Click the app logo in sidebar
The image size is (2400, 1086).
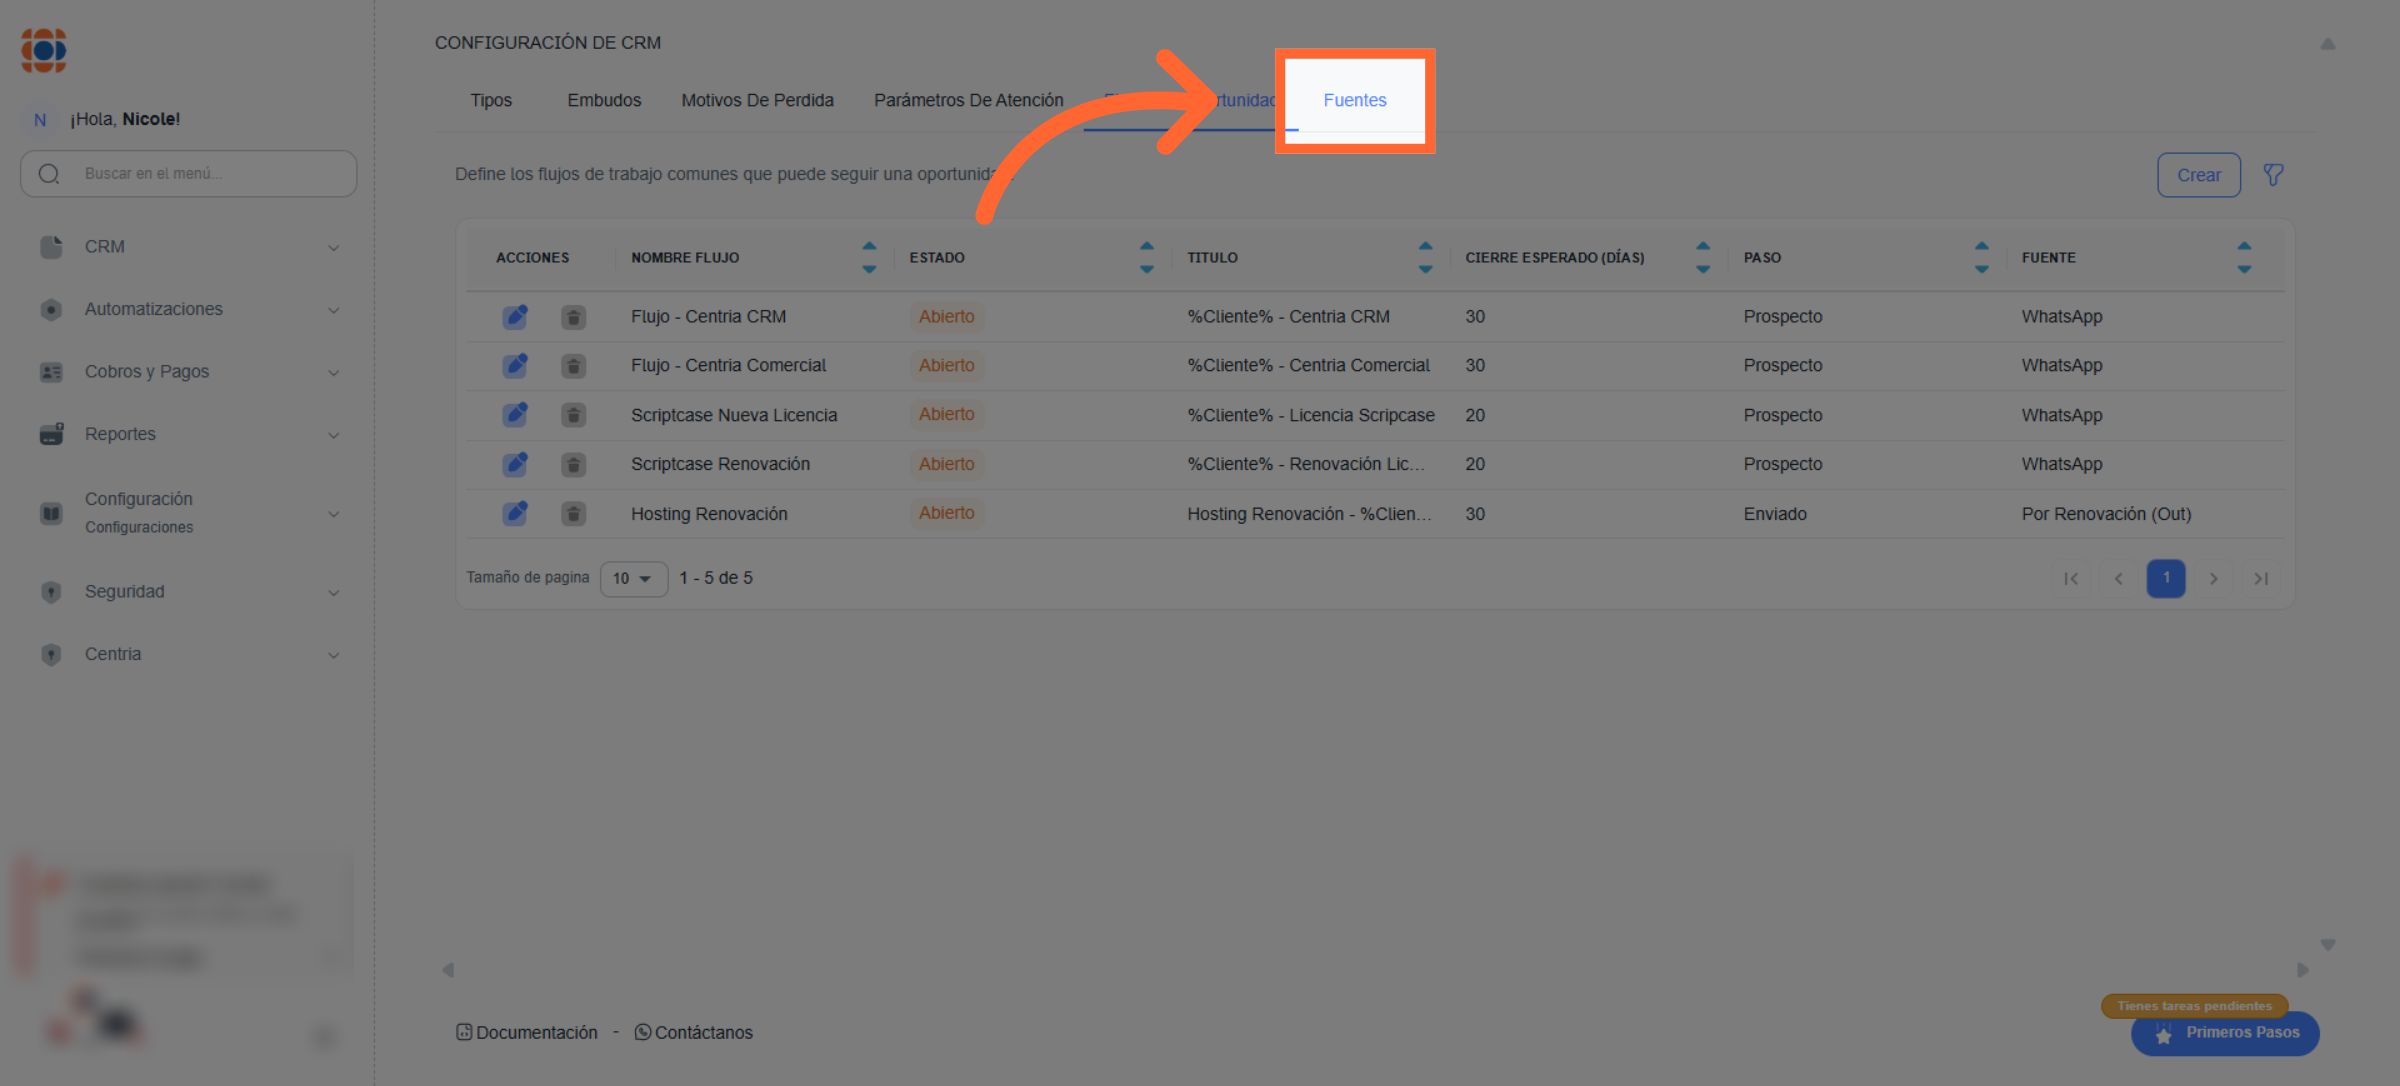click(44, 50)
